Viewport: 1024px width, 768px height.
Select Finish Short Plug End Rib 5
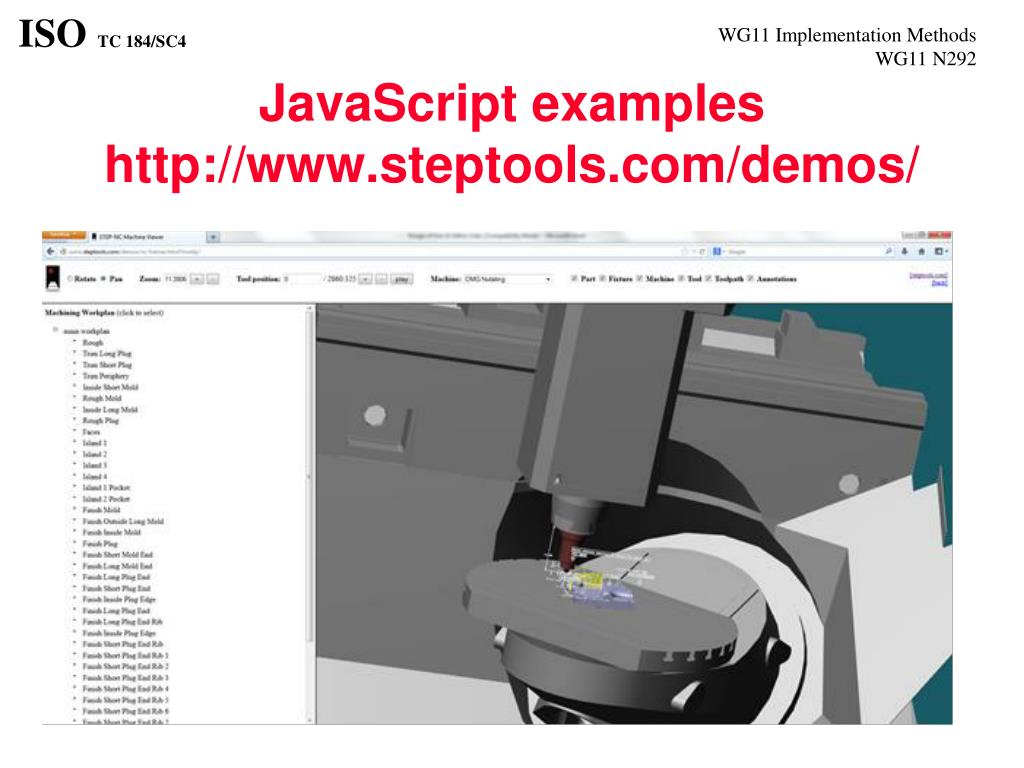pyautogui.click(x=125, y=699)
